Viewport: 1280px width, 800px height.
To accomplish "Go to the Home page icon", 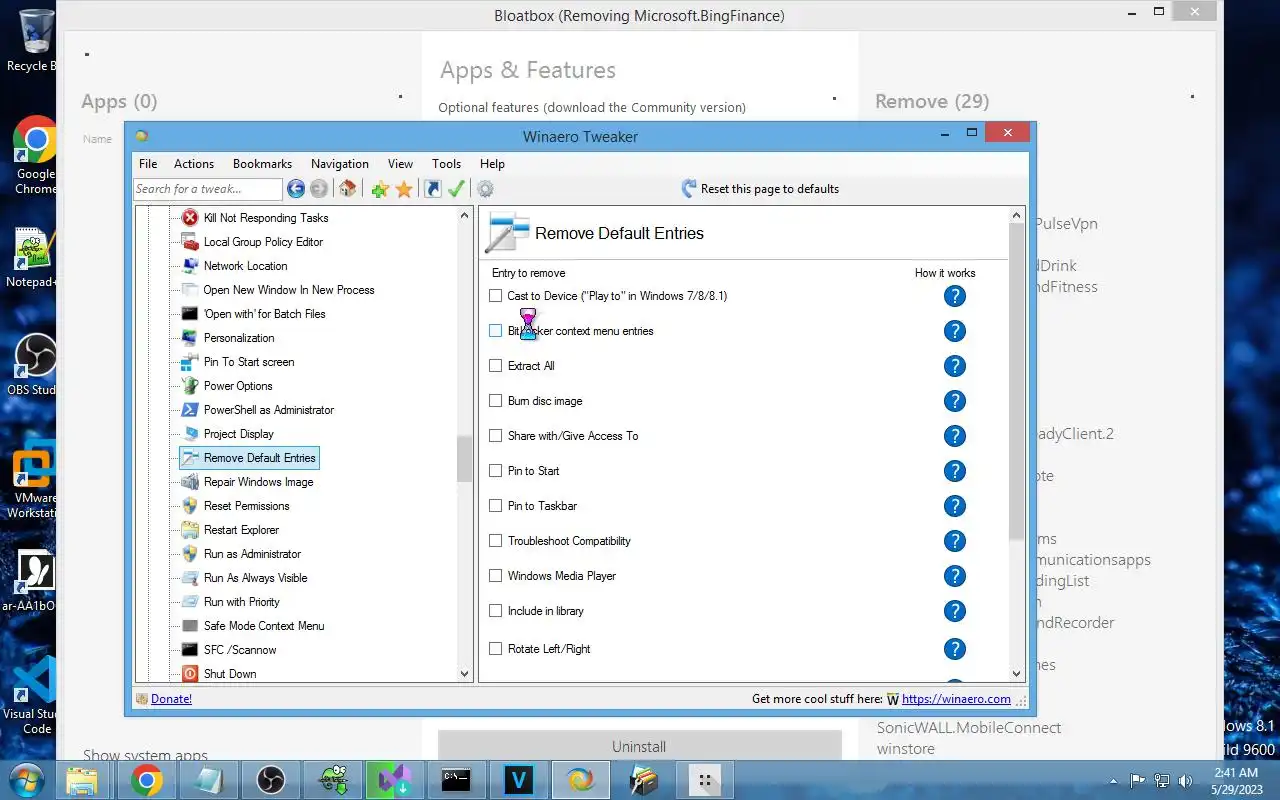I will [347, 189].
